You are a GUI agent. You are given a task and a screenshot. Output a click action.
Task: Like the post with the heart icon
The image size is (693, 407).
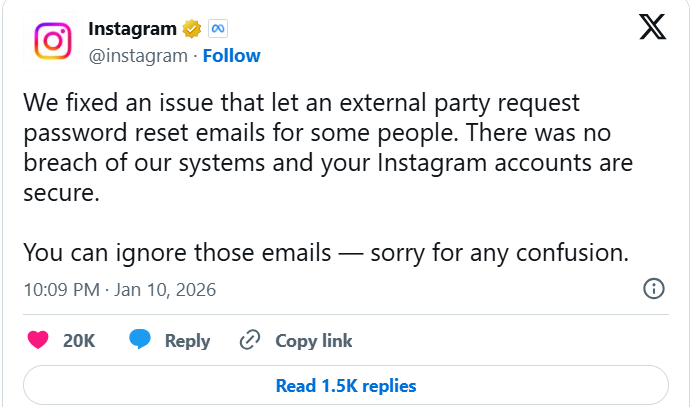[39, 341]
